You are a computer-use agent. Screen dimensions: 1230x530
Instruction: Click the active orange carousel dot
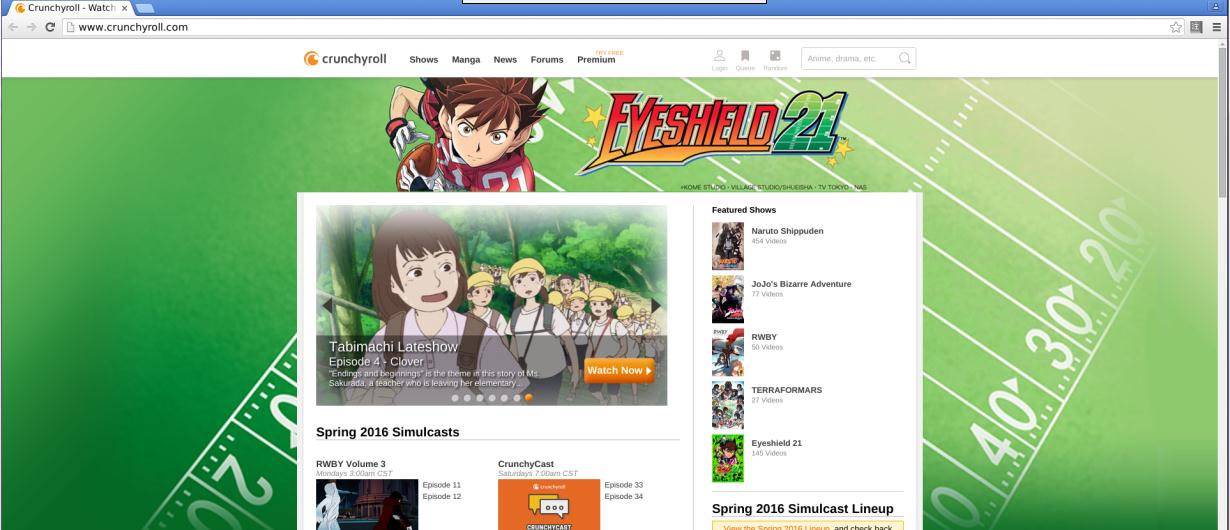[x=528, y=397]
